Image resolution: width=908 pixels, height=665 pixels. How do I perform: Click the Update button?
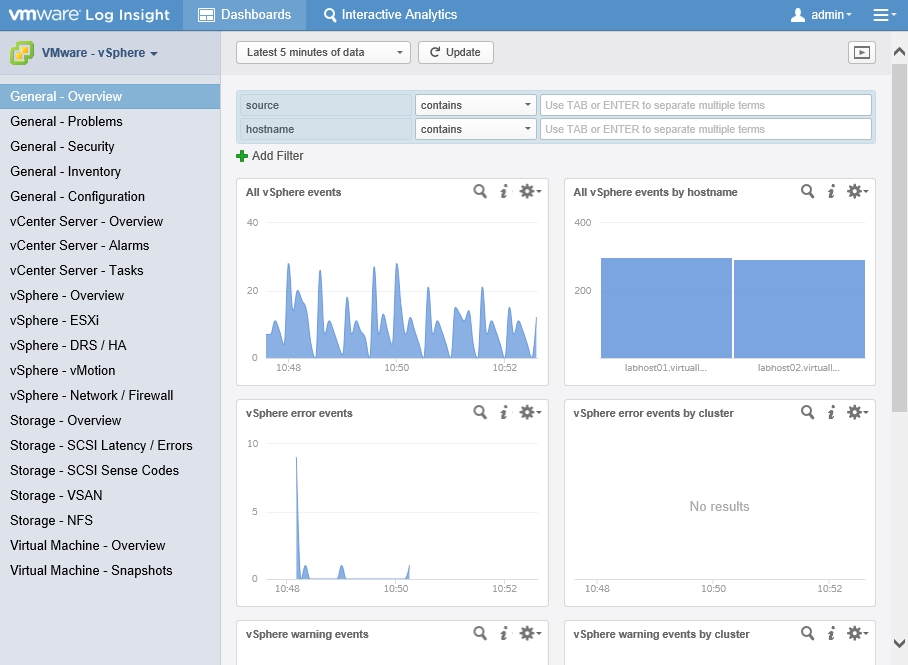tap(456, 53)
